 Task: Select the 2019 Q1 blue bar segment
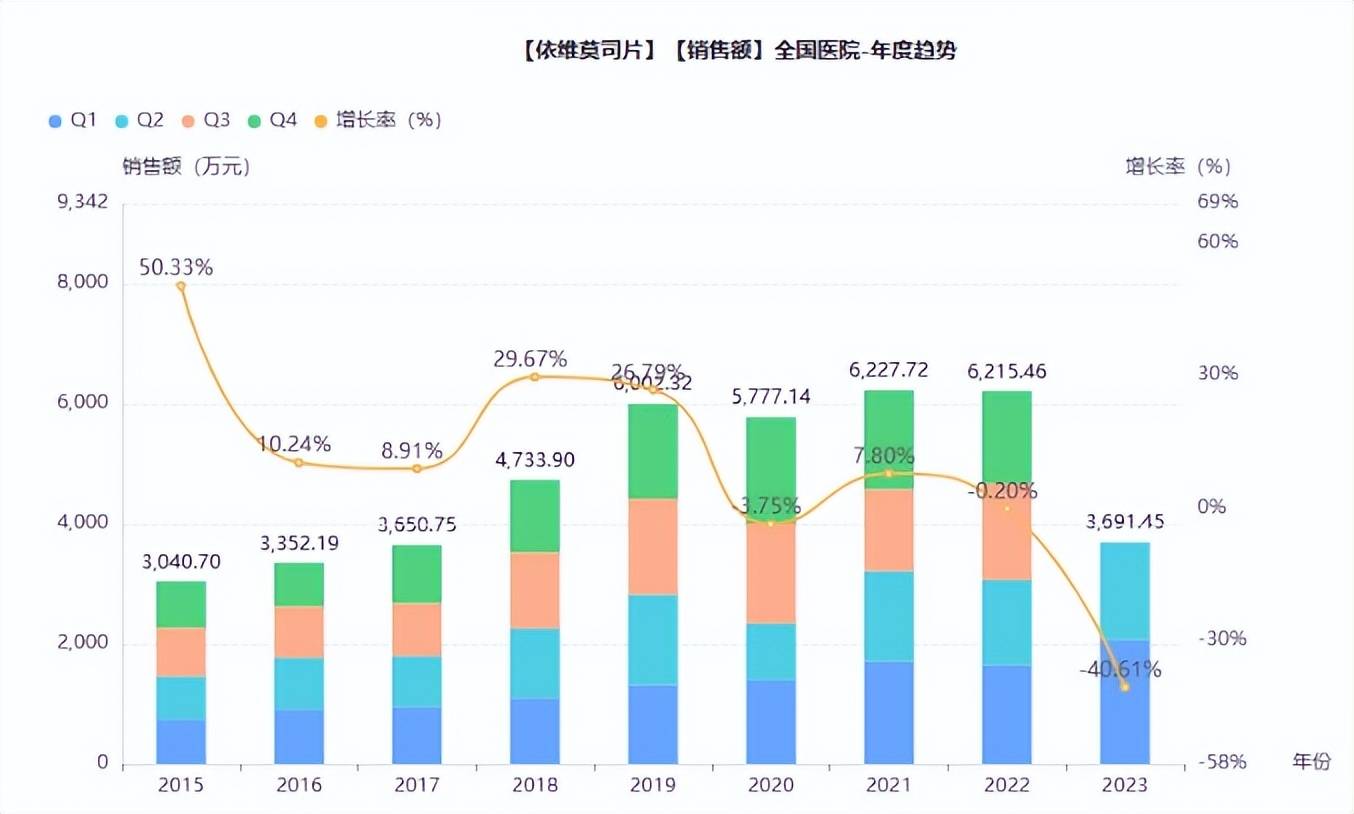pos(653,725)
